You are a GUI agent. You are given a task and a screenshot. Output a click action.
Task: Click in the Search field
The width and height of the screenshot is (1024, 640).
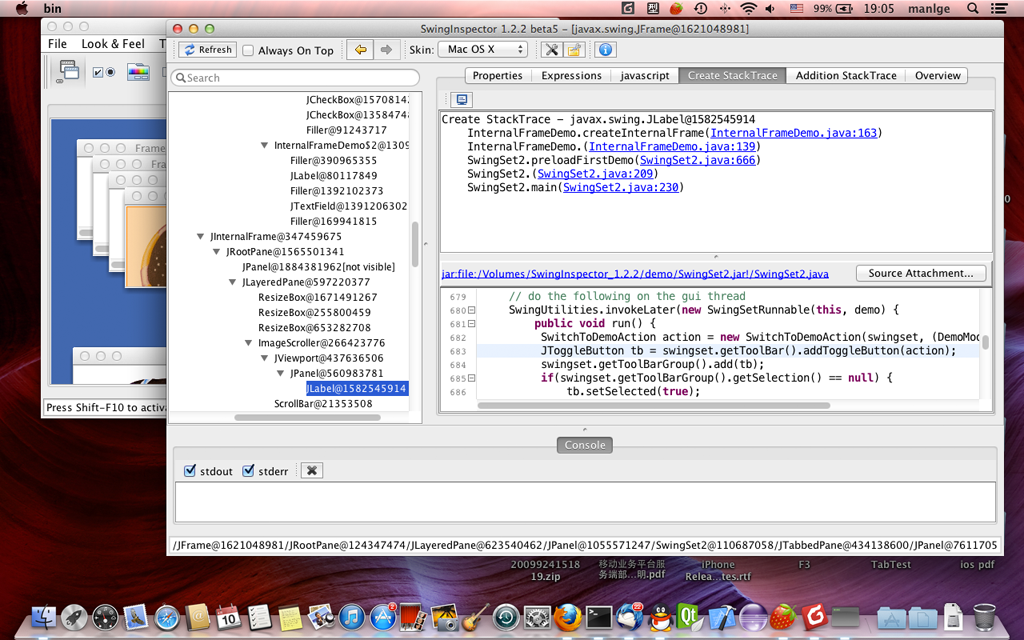tap(295, 78)
